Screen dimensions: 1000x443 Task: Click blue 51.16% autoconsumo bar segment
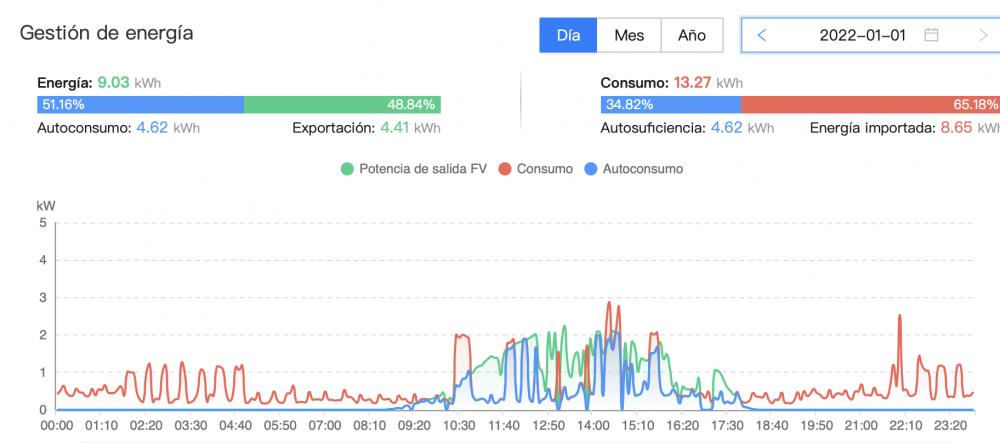point(140,105)
